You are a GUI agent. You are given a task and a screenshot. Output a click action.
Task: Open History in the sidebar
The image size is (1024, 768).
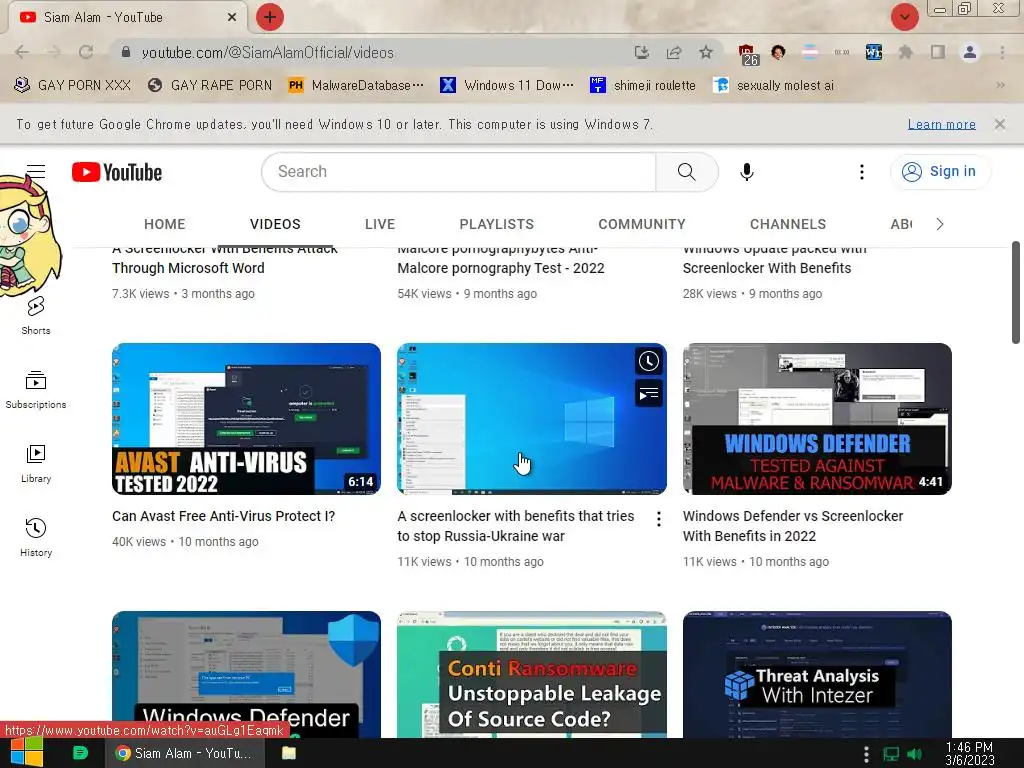36,537
